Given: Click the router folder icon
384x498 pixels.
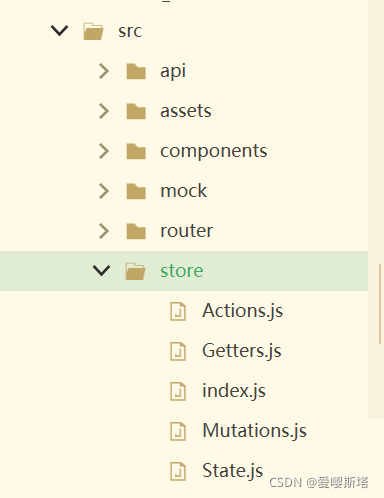Looking at the screenshot, I should pyautogui.click(x=136, y=231).
